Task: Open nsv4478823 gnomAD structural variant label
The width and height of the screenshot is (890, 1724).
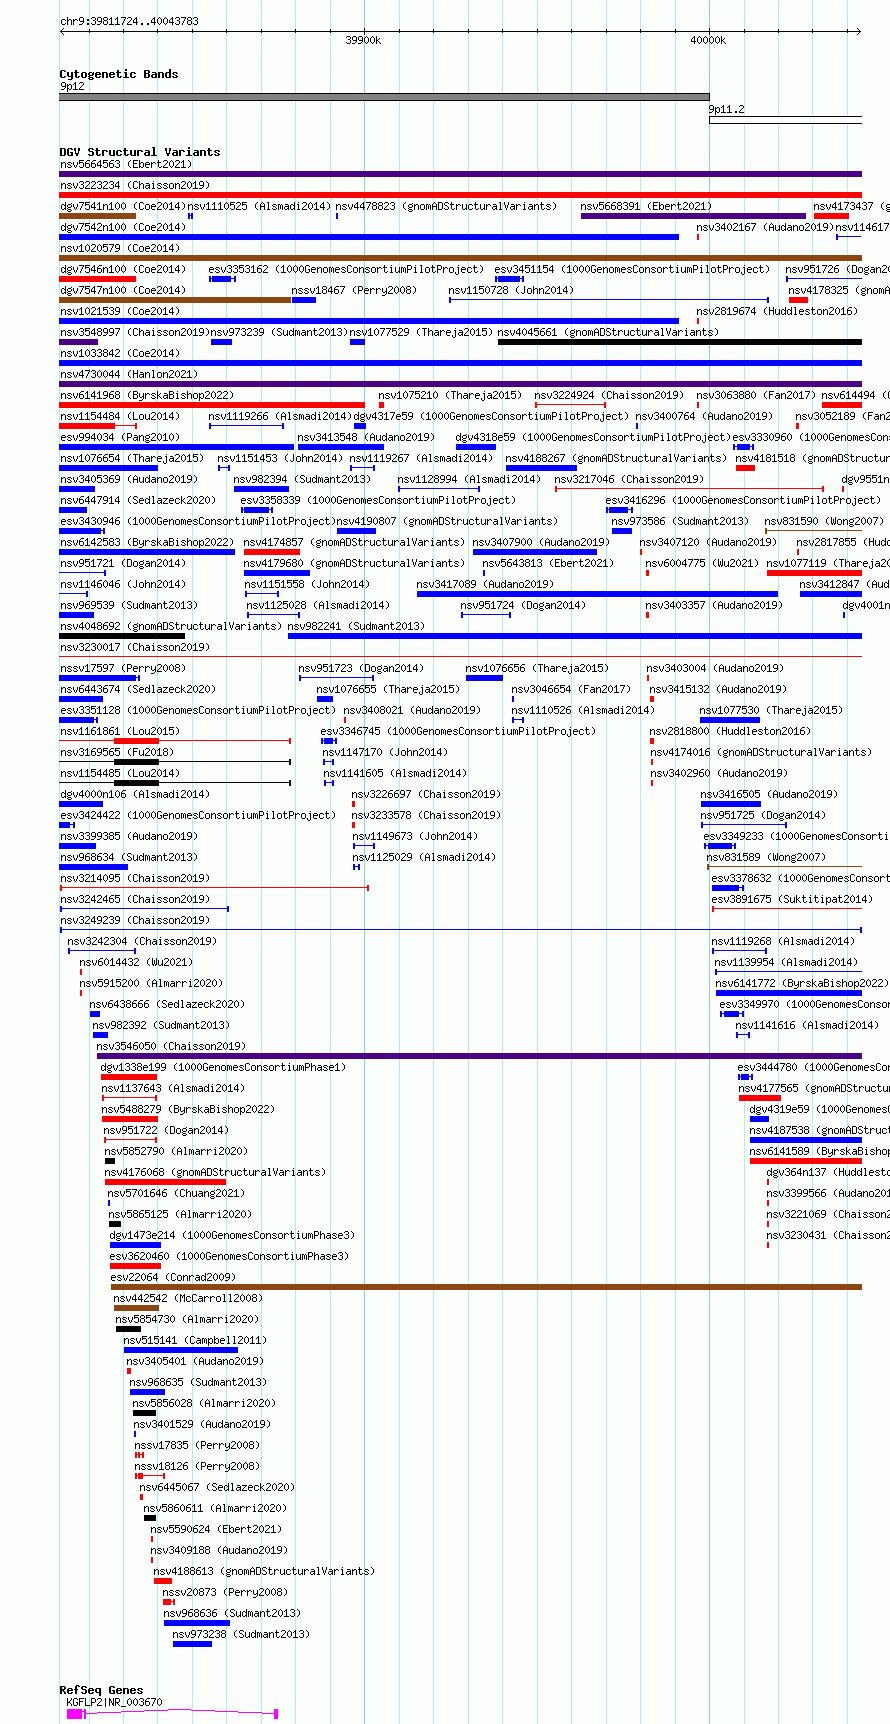Action: click(446, 206)
